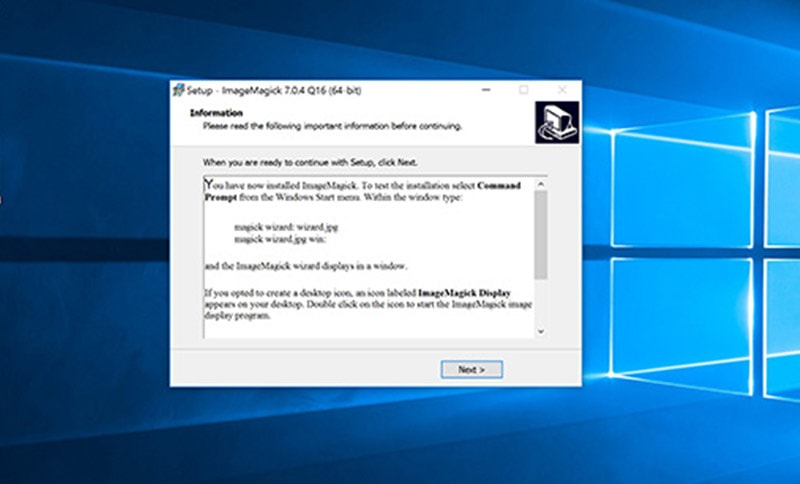Click the Next > button
This screenshot has height=484, width=800.
[471, 370]
